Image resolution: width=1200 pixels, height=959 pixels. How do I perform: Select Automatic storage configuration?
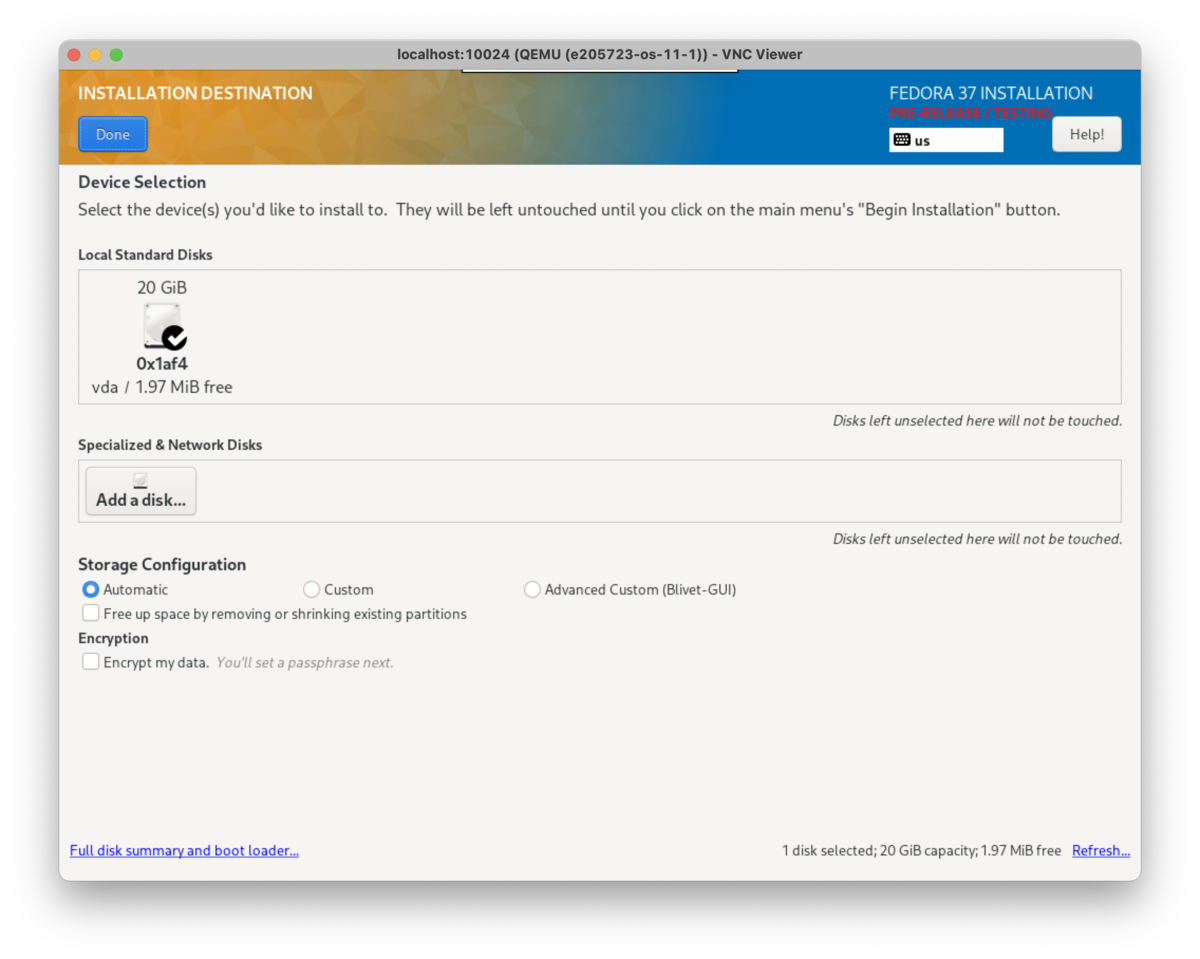pos(91,590)
